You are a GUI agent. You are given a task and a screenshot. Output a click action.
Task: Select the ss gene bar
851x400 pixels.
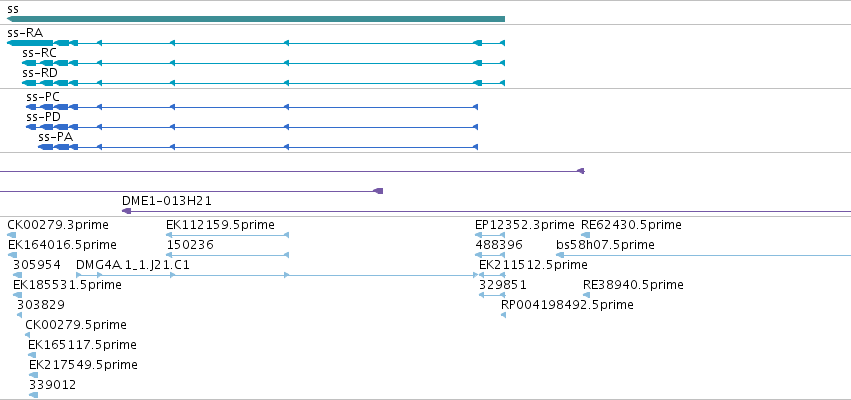[x=256, y=19]
